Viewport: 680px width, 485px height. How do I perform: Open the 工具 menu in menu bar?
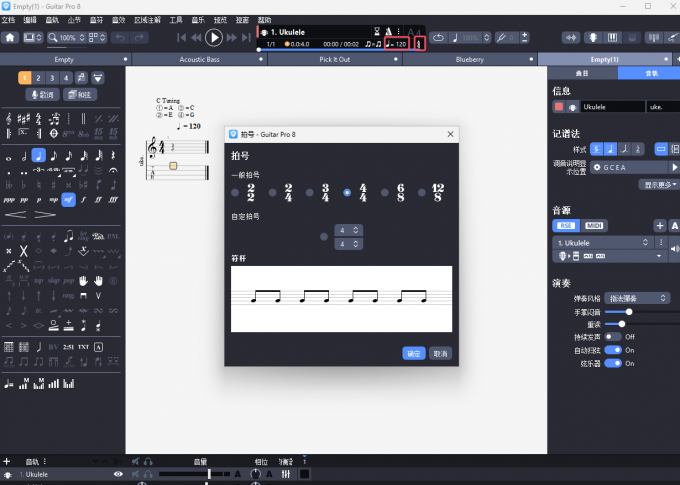pos(176,19)
